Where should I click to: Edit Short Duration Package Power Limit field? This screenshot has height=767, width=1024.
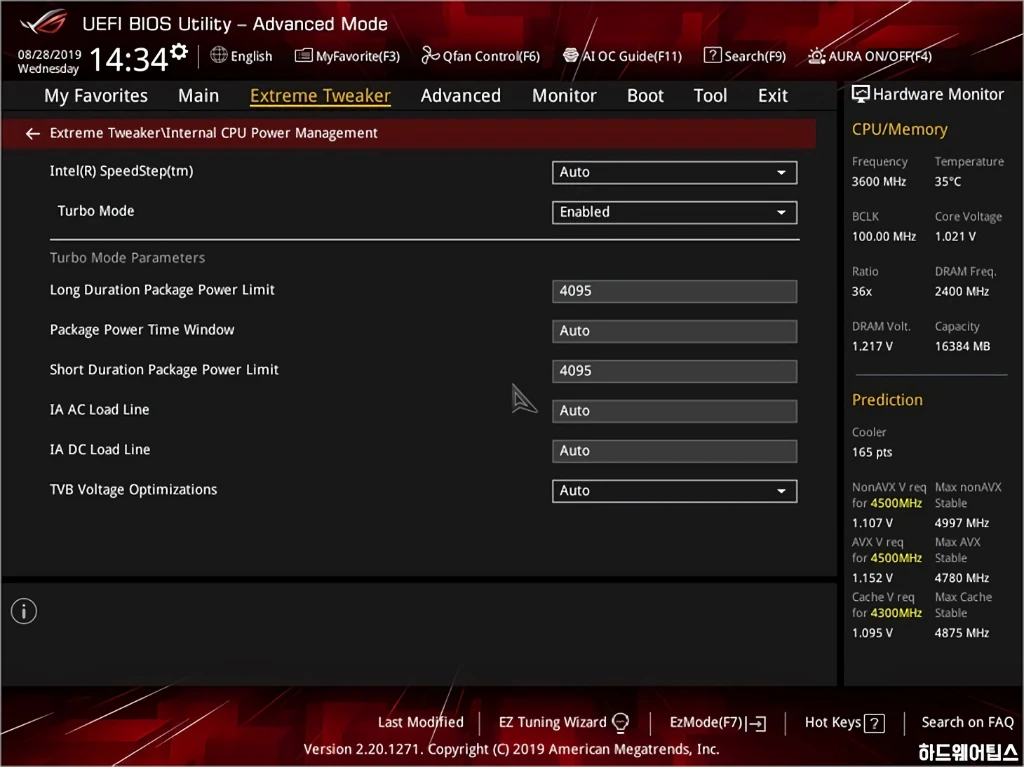(x=674, y=371)
